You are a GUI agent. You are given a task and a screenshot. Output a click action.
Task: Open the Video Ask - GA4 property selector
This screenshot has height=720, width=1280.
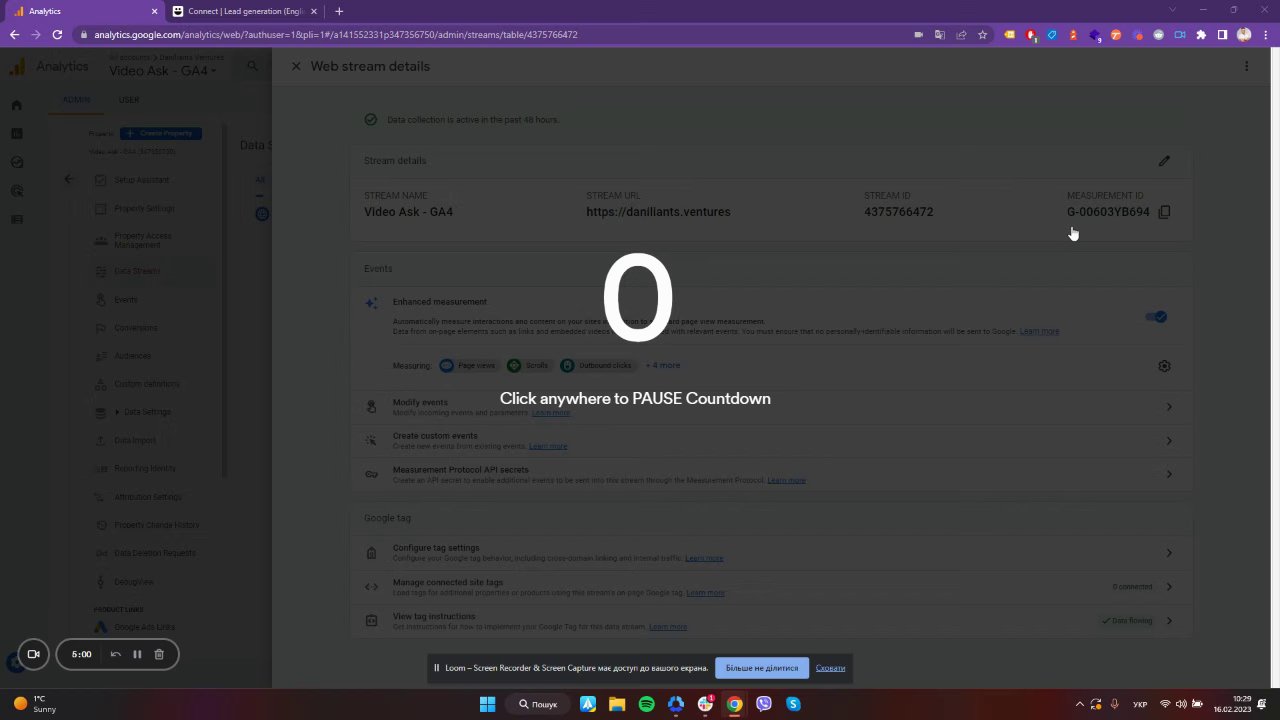tap(163, 71)
